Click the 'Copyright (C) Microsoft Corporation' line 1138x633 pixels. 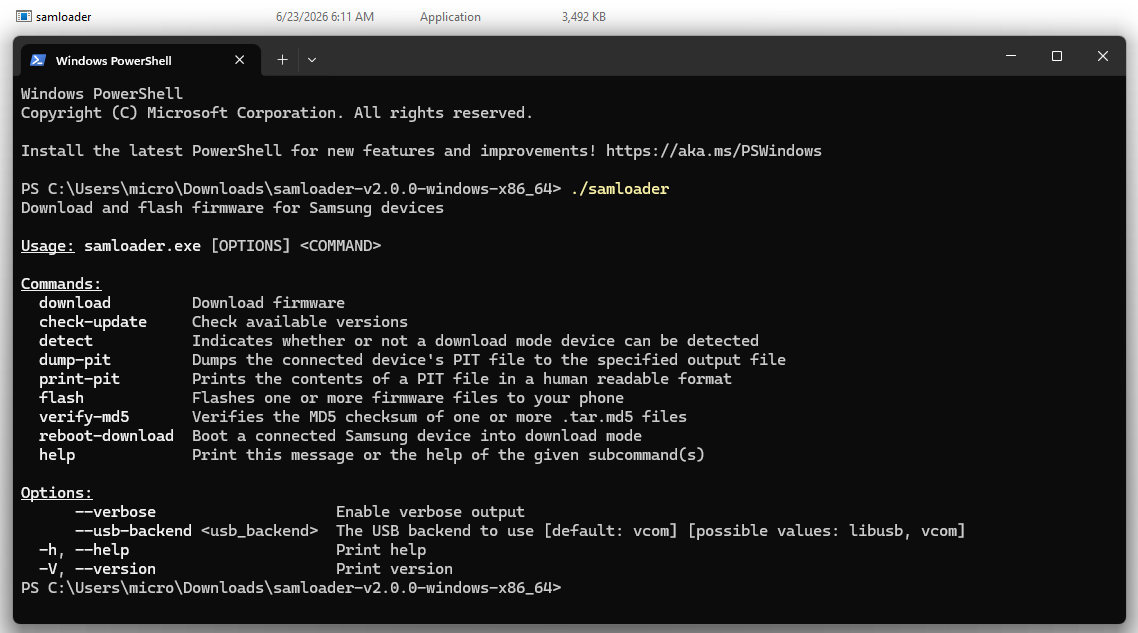pos(277,113)
